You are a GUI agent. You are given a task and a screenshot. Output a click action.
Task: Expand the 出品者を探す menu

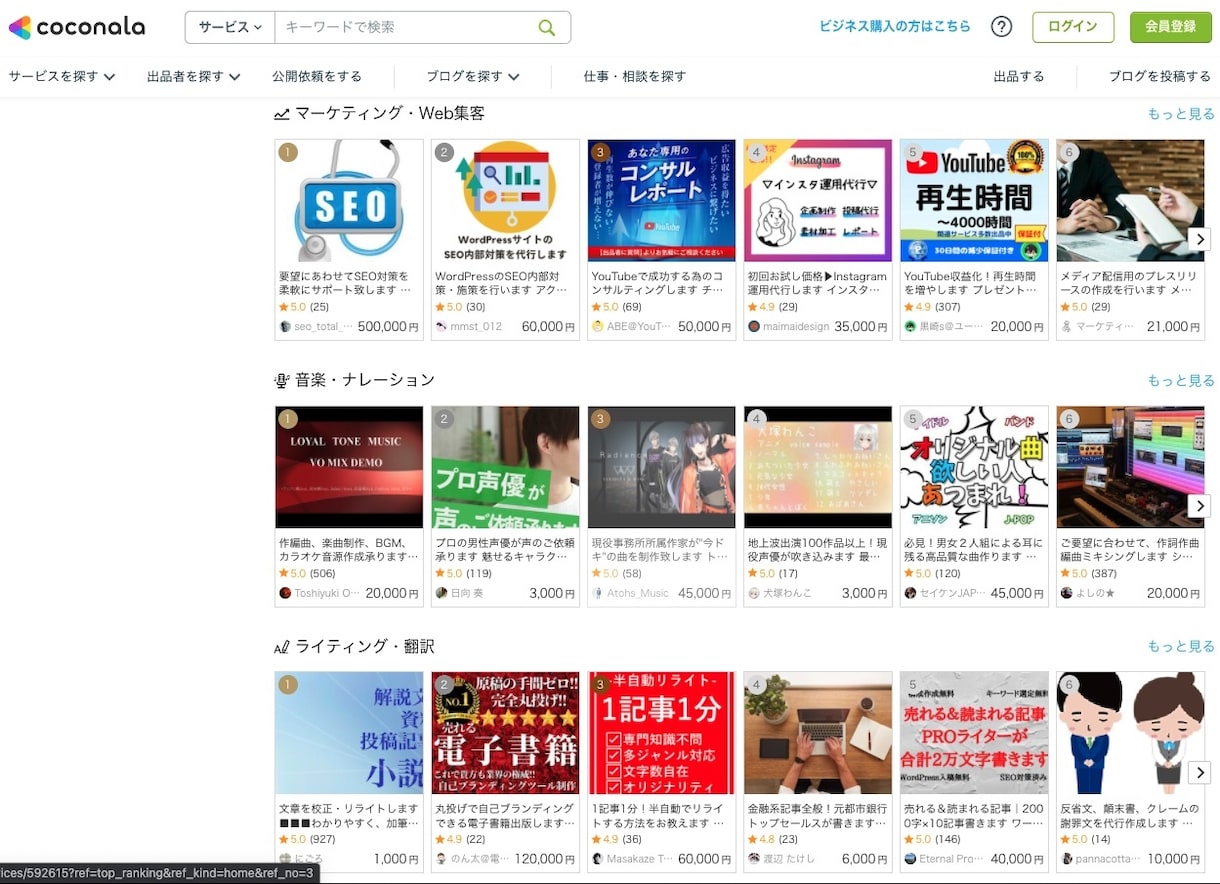click(x=194, y=76)
